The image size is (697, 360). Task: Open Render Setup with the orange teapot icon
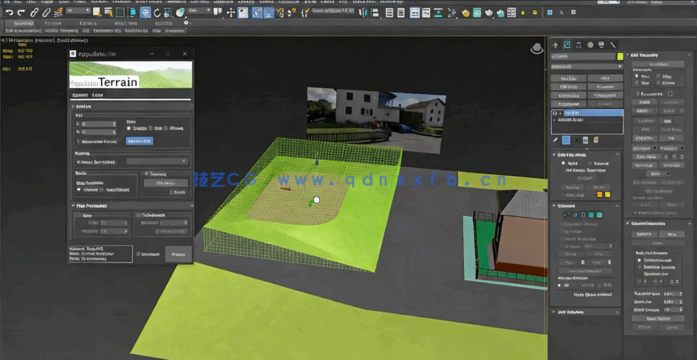coord(465,13)
